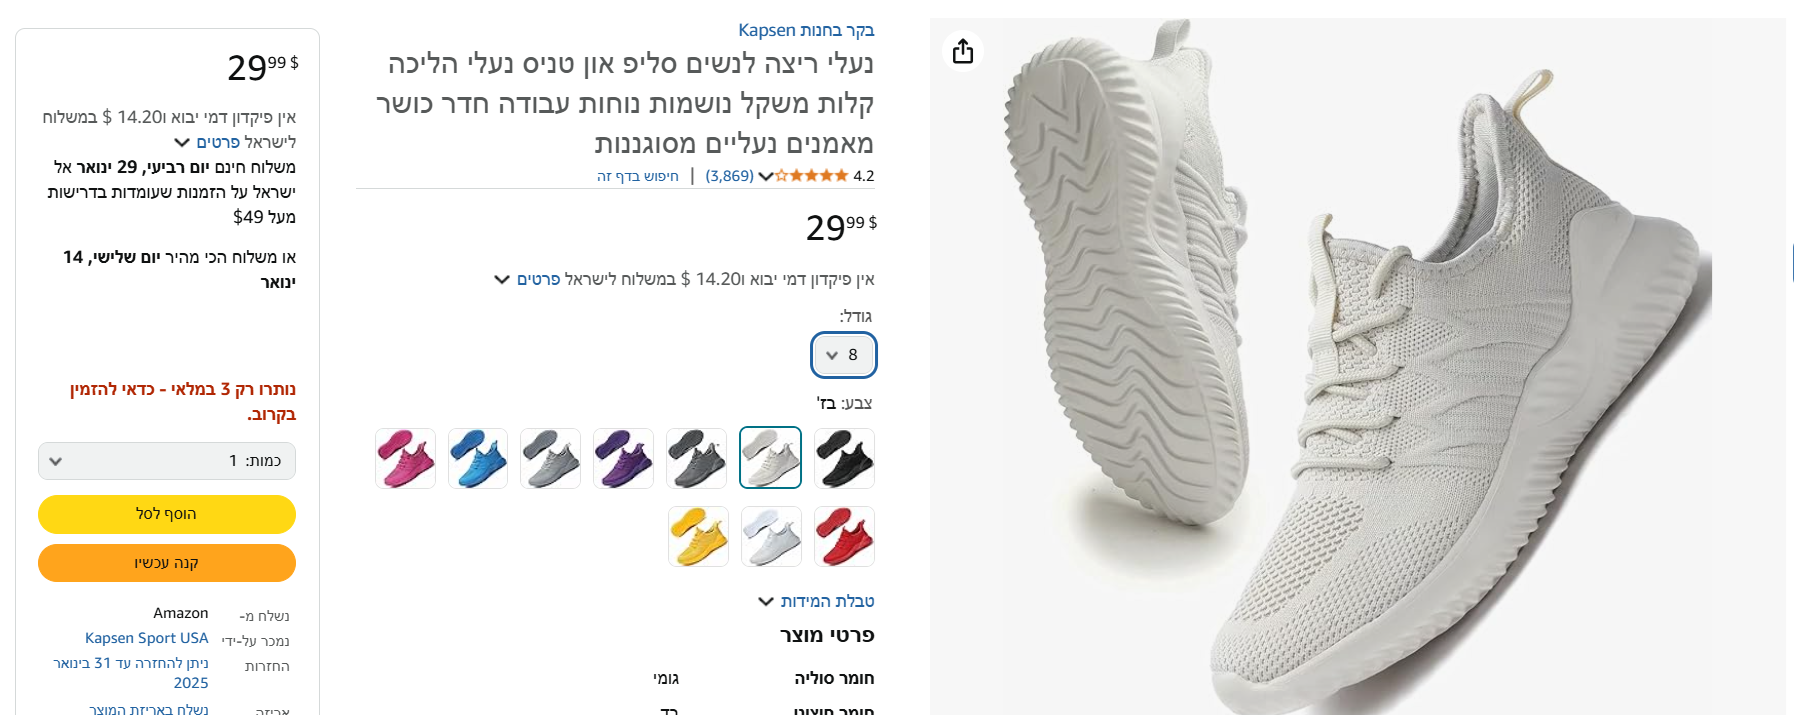Expand the size chart link
Screen dimensions: 1794x715
click(x=816, y=601)
